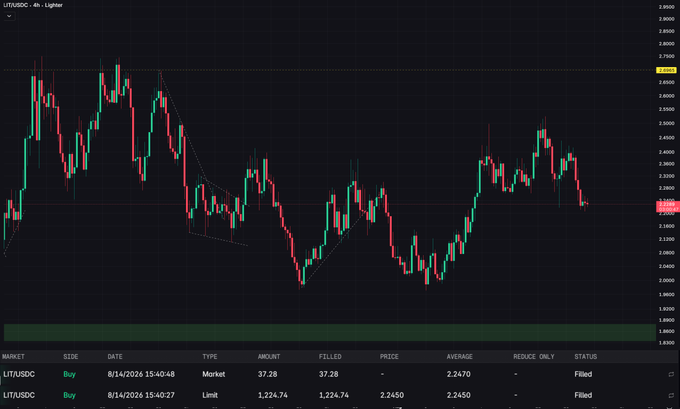Click the PRICE column header

click(x=389, y=357)
